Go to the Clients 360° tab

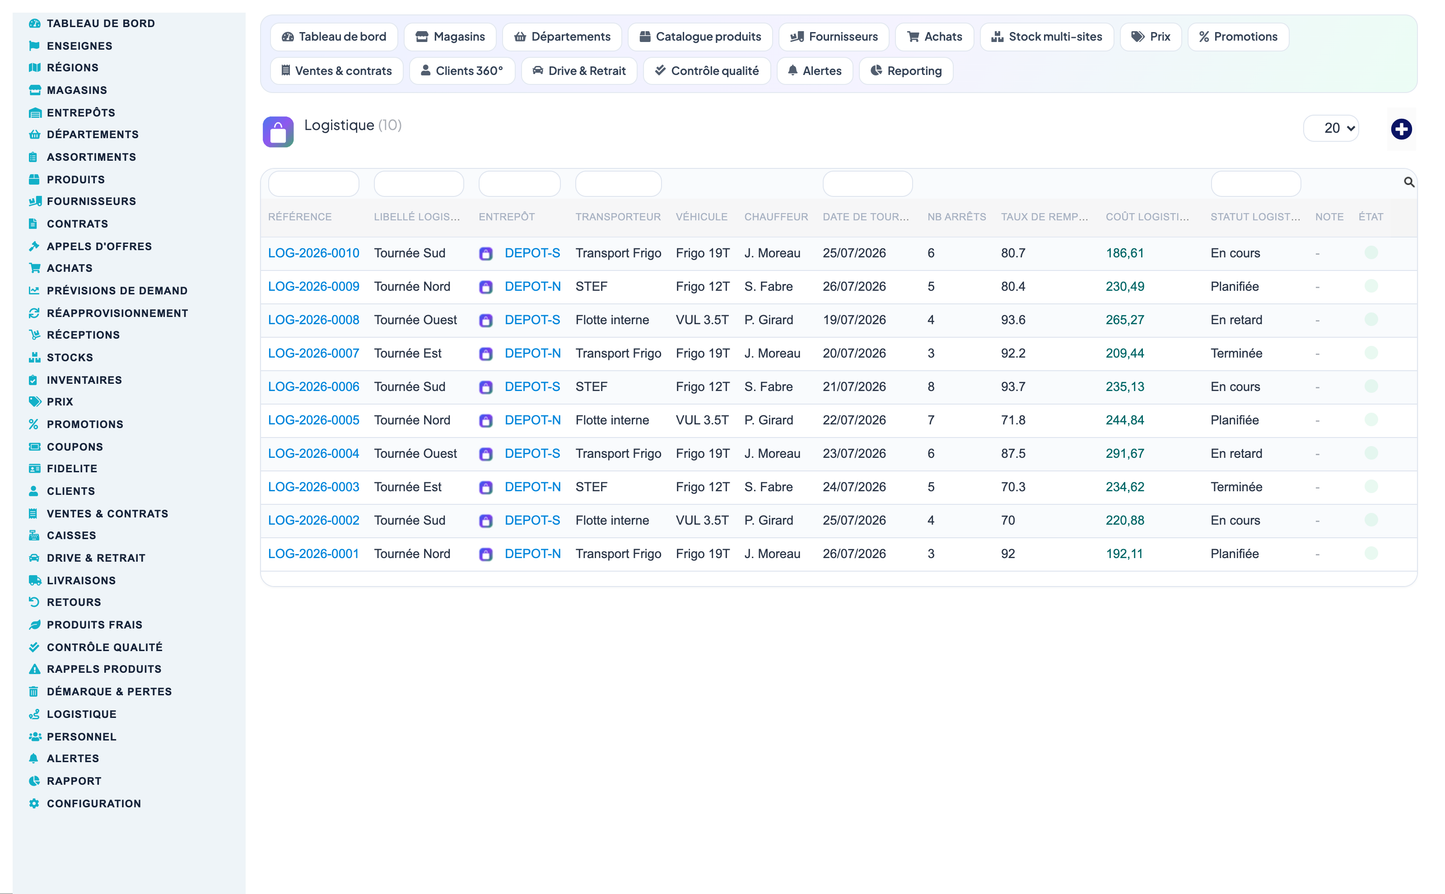click(462, 71)
